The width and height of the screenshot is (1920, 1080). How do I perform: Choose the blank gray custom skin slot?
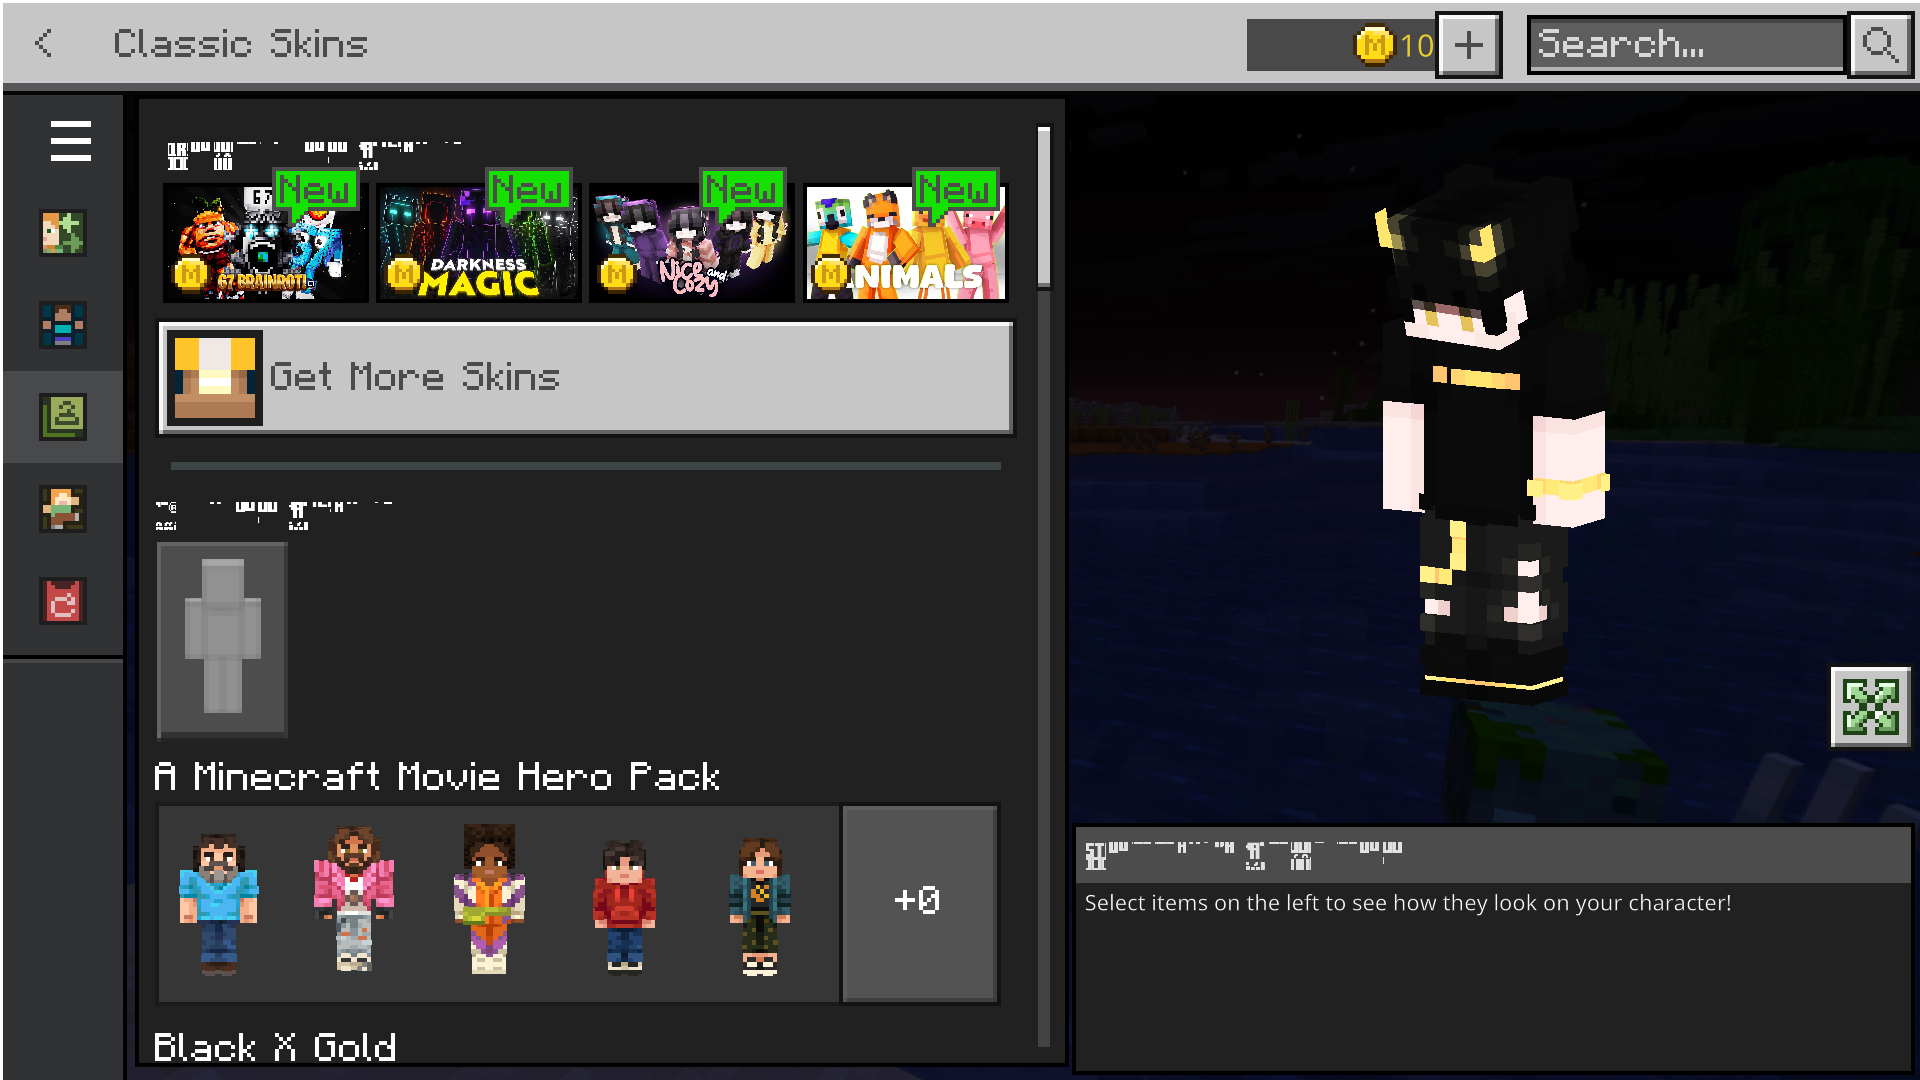coord(222,639)
